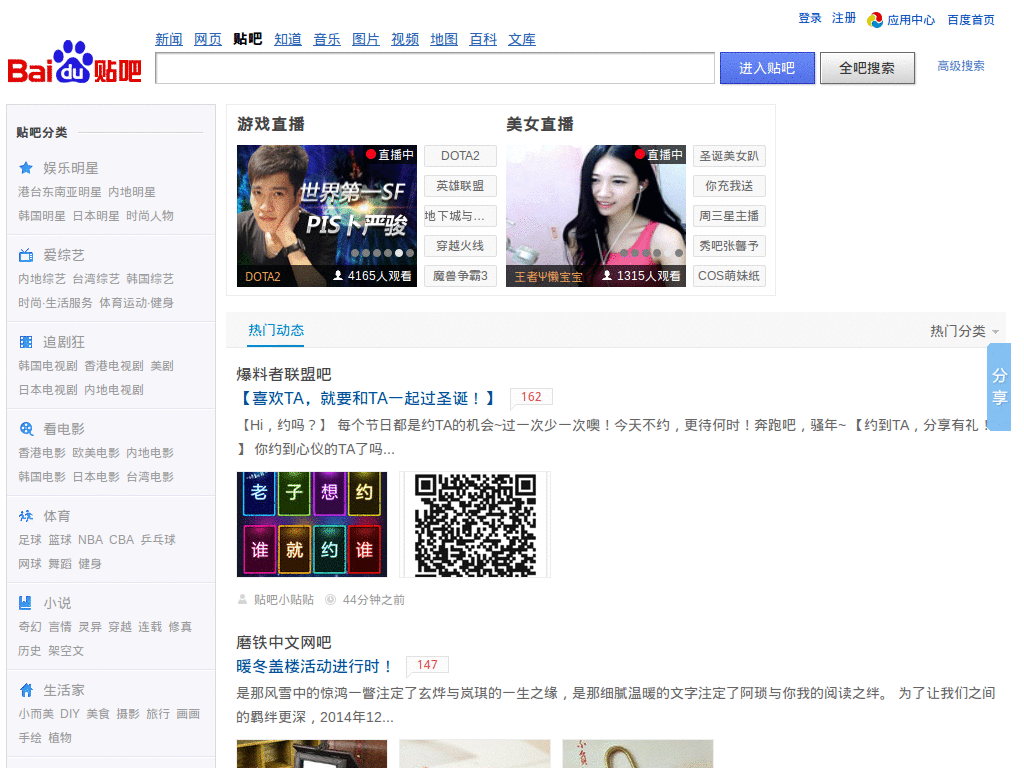Viewport: 1024px width, 768px height.
Task: Open the 新闻 navigation link
Action: (169, 39)
